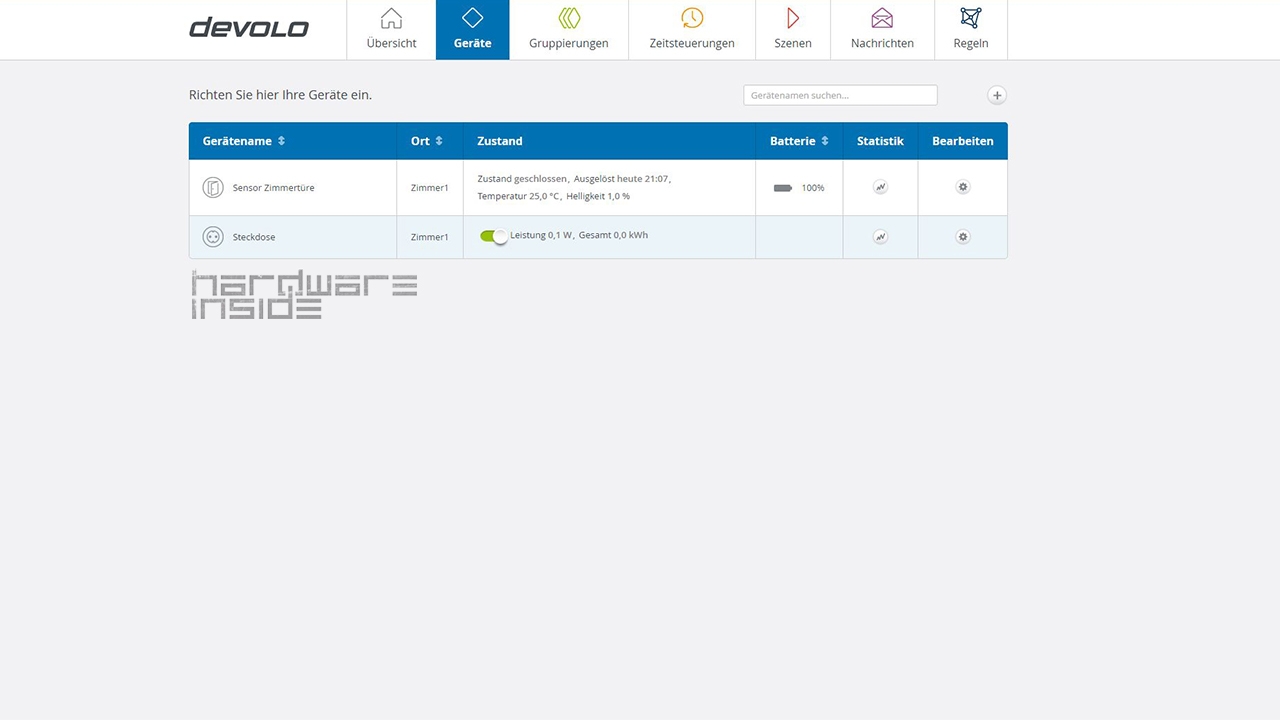1280x720 pixels.
Task: Sort devices by Batterie arrows
Action: [x=825, y=141]
